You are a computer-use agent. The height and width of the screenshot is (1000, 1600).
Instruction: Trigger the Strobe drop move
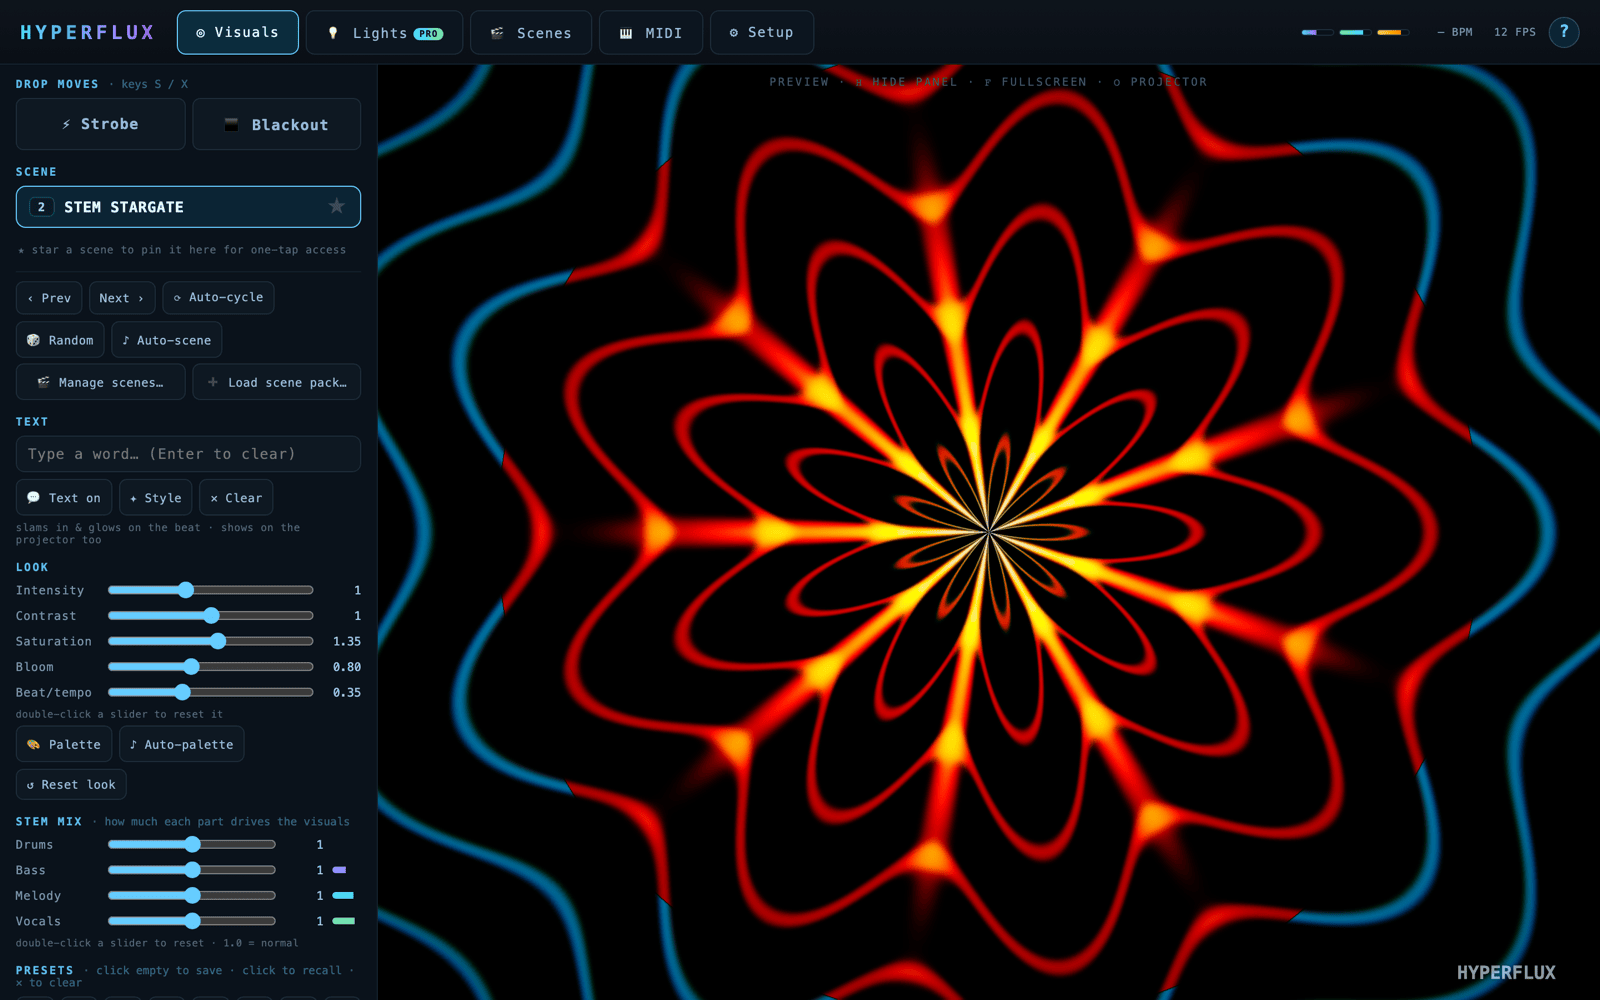click(x=101, y=124)
